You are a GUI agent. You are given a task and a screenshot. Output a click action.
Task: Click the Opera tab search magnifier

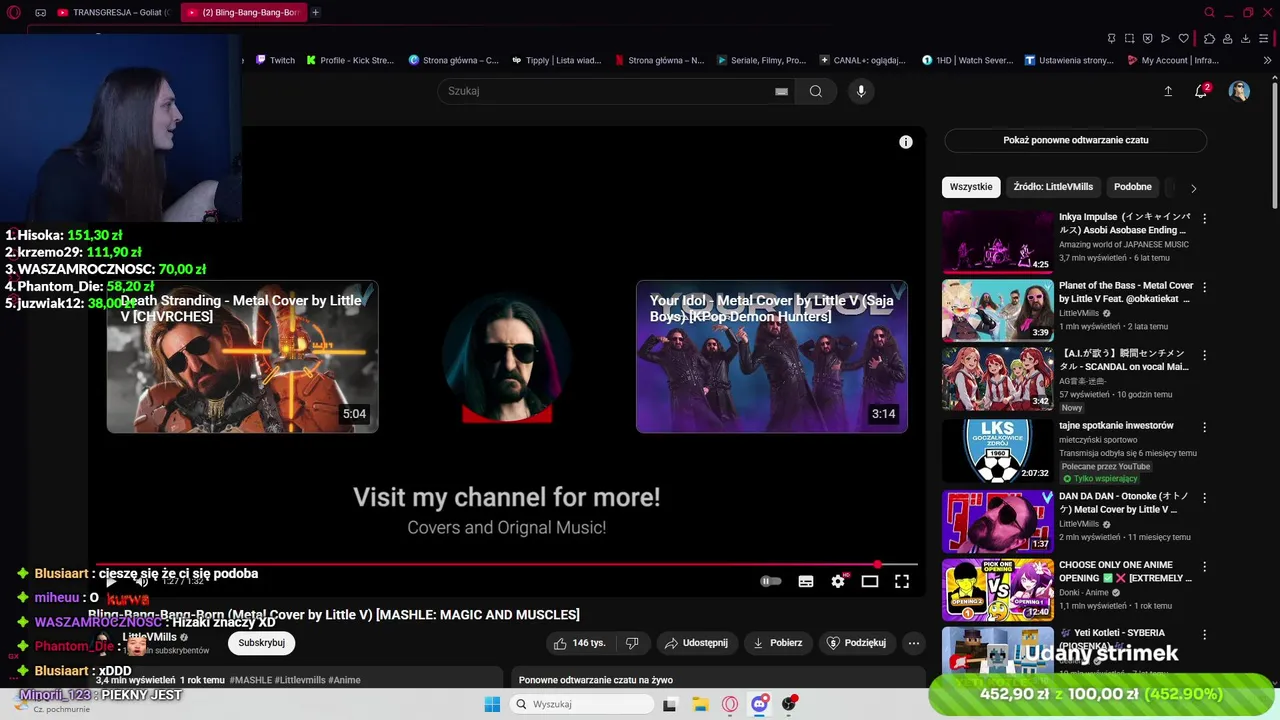1209,13
